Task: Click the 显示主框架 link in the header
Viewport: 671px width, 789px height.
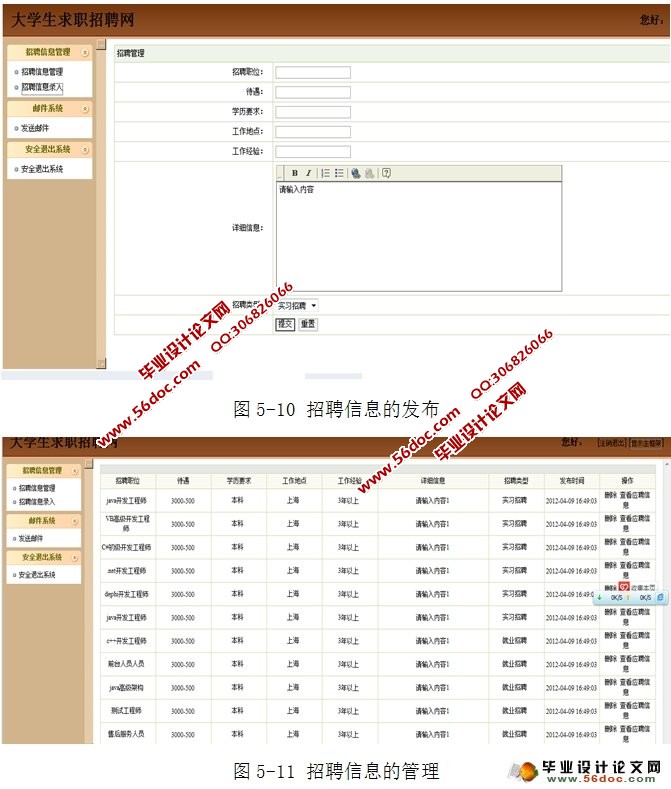Action: [x=646, y=442]
